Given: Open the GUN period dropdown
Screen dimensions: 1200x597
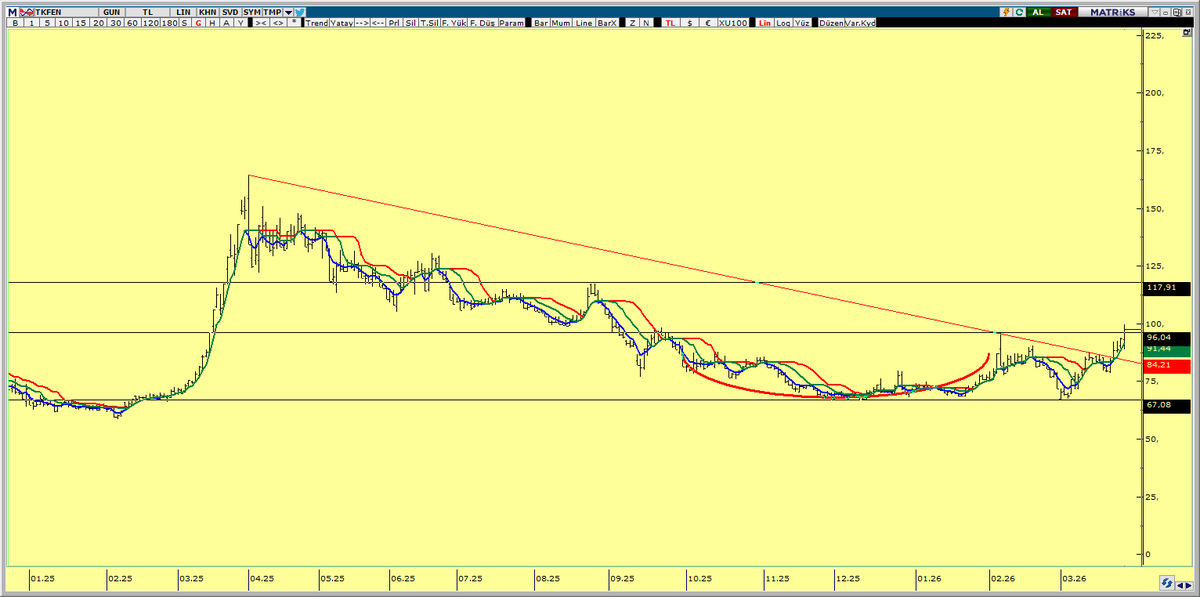Looking at the screenshot, I should (x=112, y=12).
